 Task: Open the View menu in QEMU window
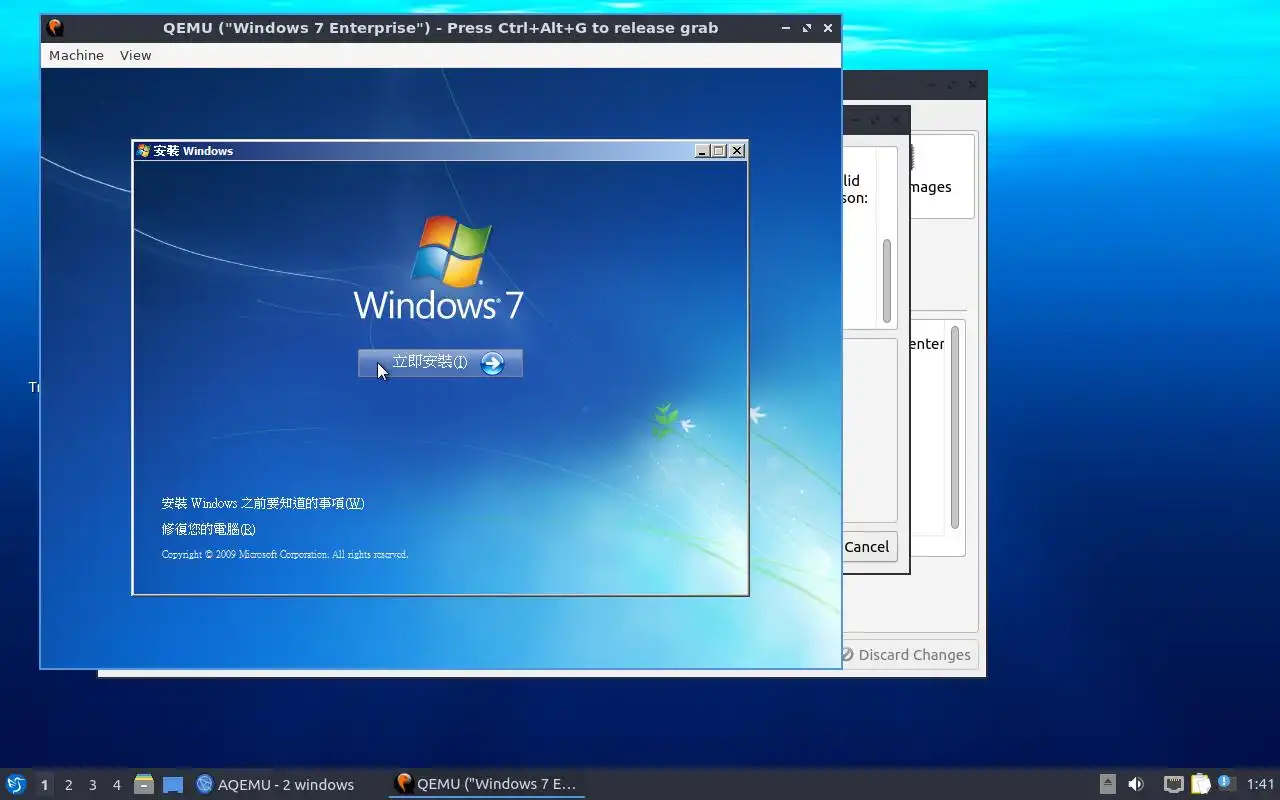[135, 55]
